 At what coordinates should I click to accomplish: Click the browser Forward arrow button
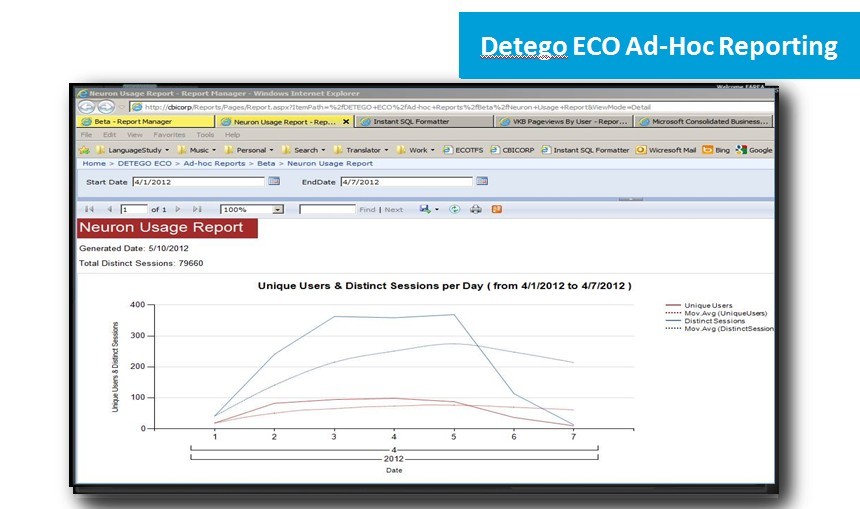(106, 107)
